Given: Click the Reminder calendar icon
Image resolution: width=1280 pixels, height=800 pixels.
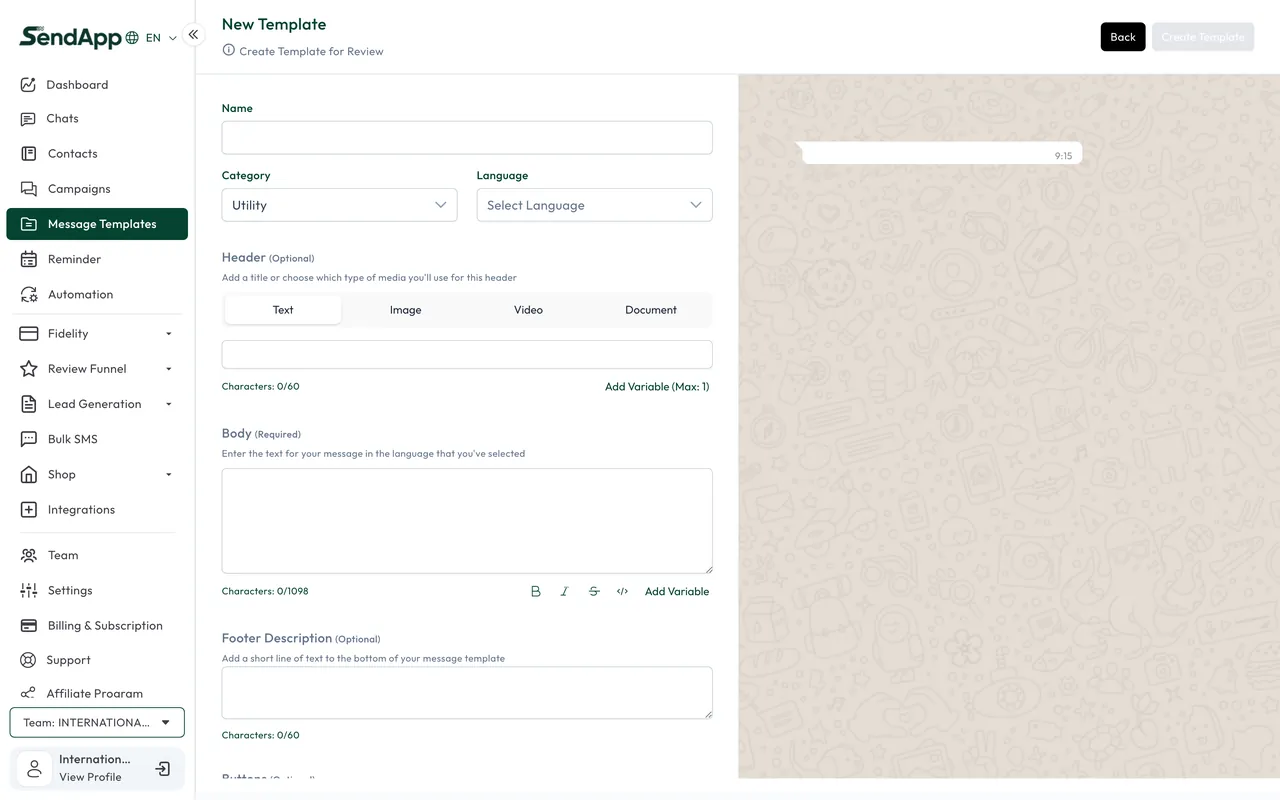Looking at the screenshot, I should (x=28, y=259).
